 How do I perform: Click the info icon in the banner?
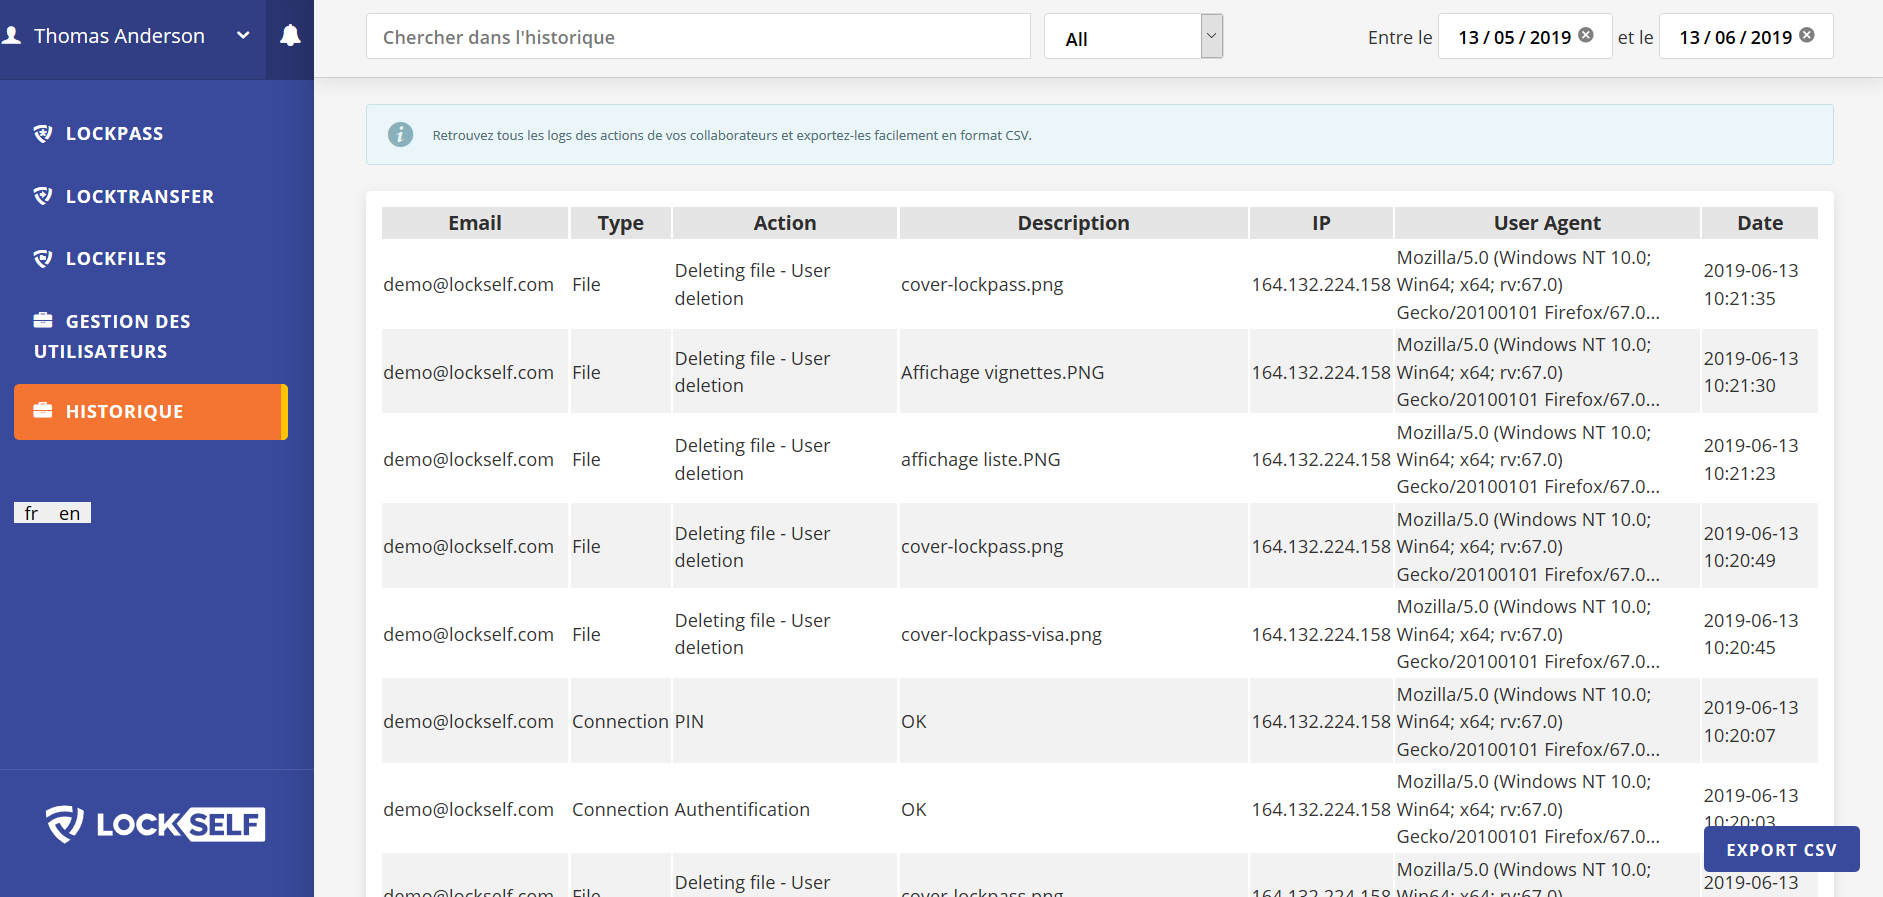pos(400,135)
